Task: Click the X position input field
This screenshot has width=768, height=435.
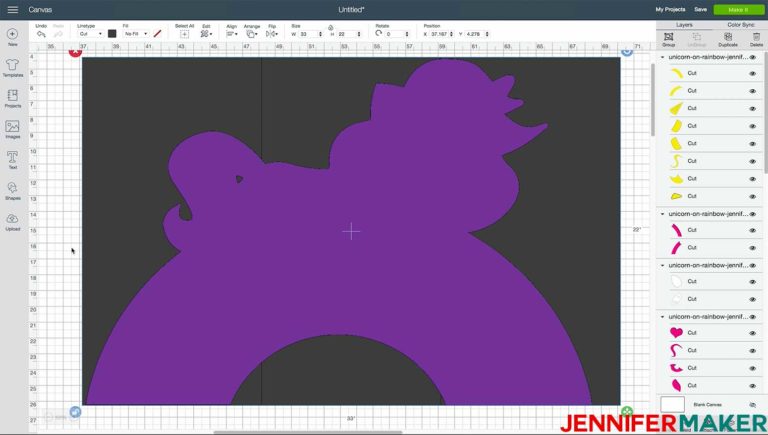Action: [x=439, y=34]
